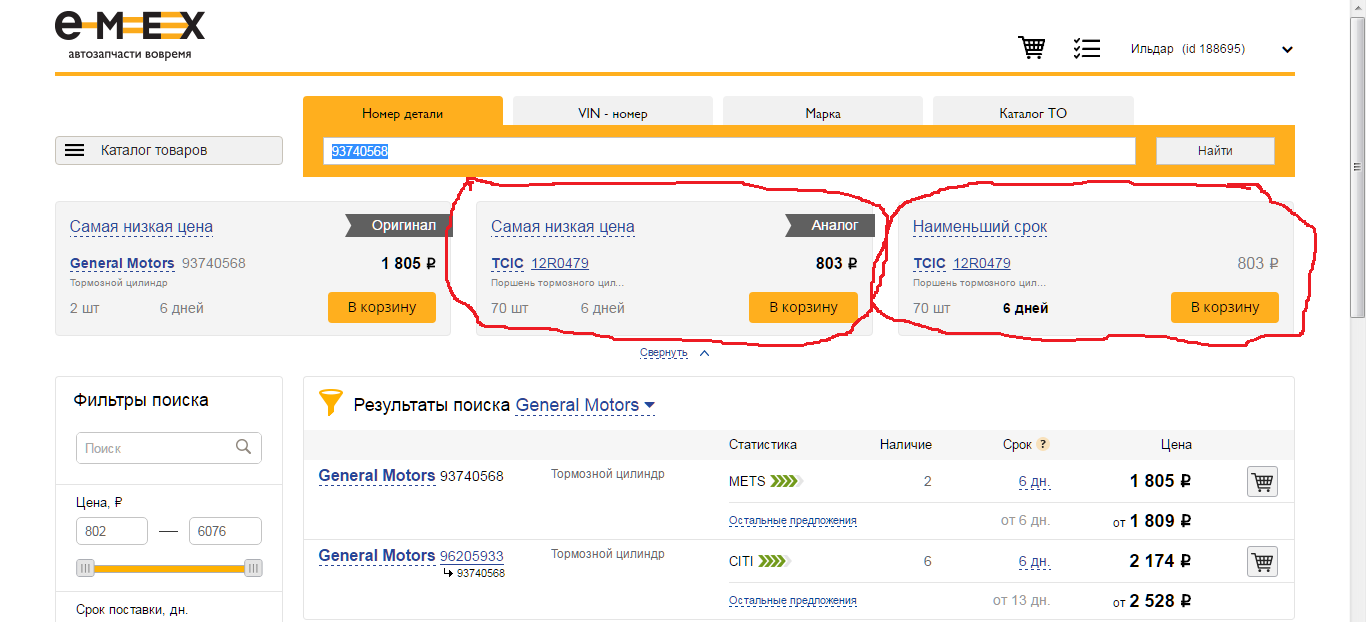Expand the General Motors results brand dropdown
Viewport: 1366px width, 622px height.
pyautogui.click(x=585, y=405)
